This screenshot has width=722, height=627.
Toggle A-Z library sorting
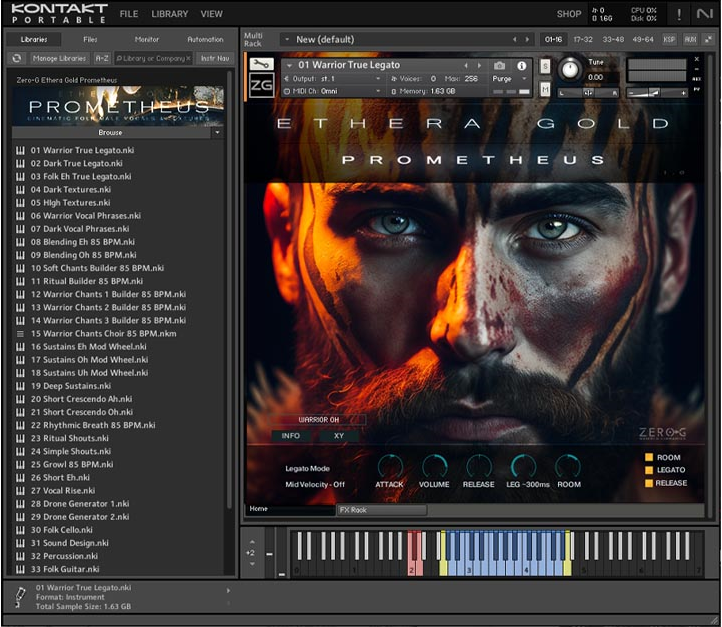(x=102, y=58)
